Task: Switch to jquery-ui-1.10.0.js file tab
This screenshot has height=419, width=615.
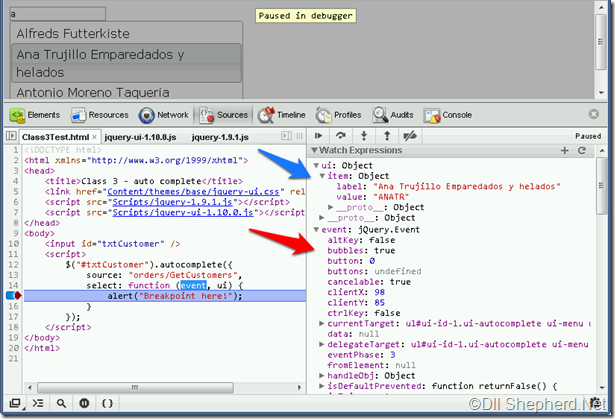Action: (140, 137)
